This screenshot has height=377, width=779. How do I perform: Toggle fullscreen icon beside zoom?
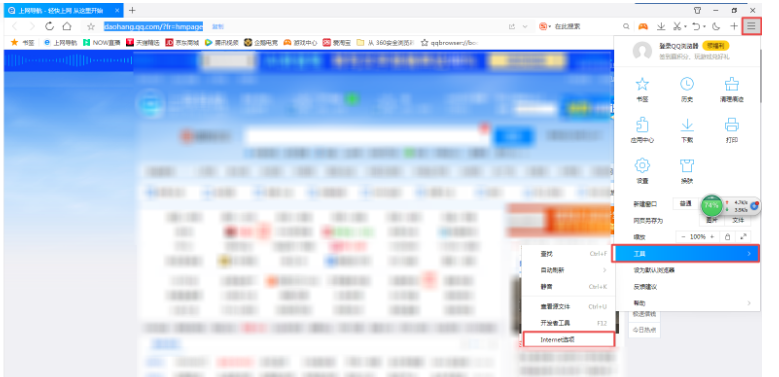pyautogui.click(x=743, y=237)
